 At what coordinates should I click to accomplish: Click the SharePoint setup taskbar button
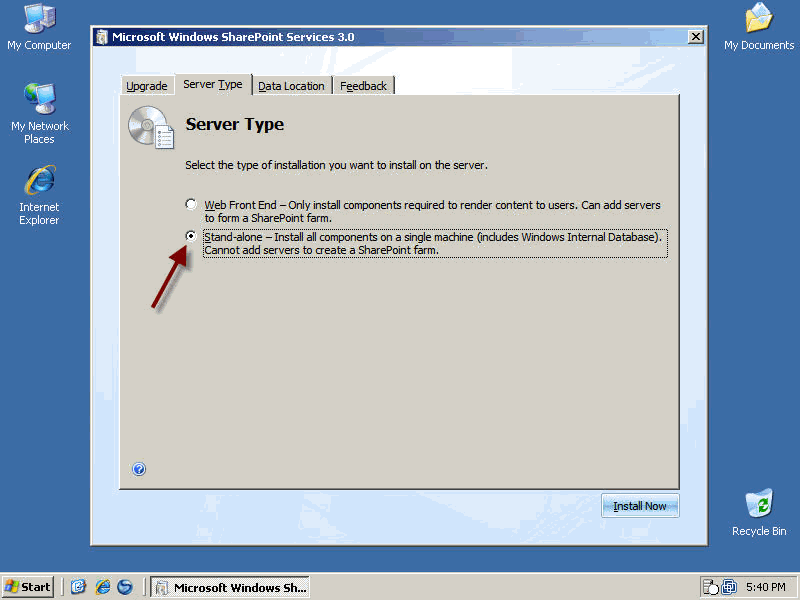pyautogui.click(x=230, y=588)
